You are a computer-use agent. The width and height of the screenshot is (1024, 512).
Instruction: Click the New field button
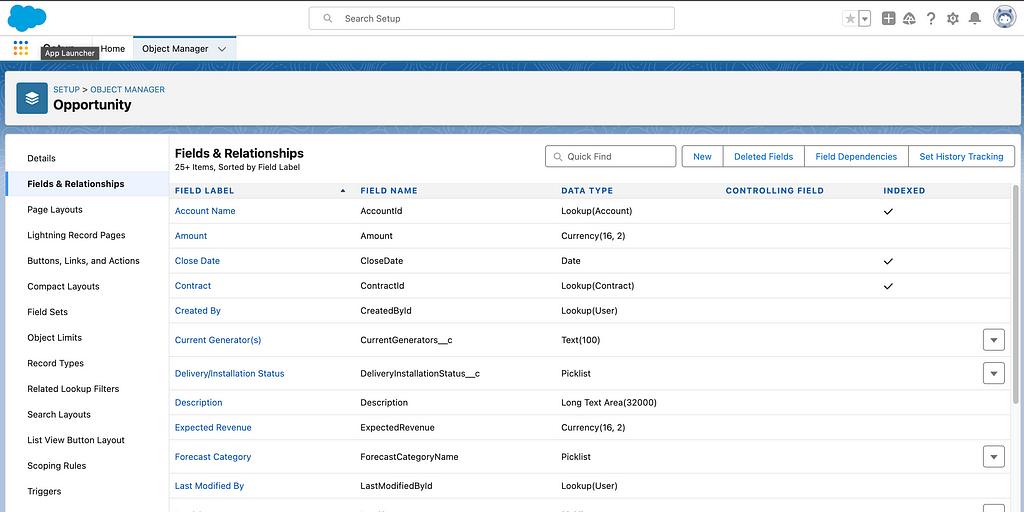click(x=702, y=157)
